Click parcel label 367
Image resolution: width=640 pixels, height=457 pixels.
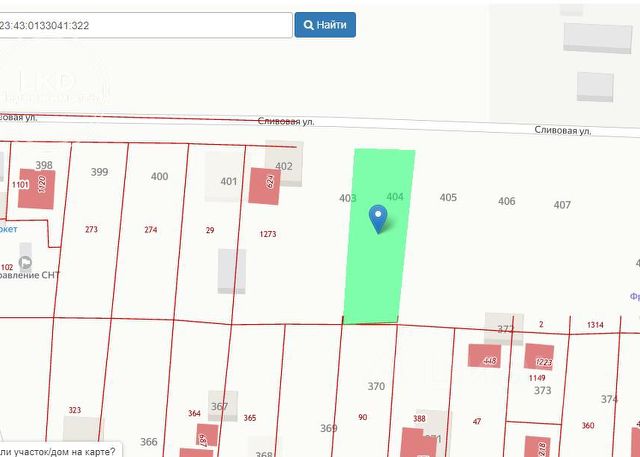tap(219, 406)
